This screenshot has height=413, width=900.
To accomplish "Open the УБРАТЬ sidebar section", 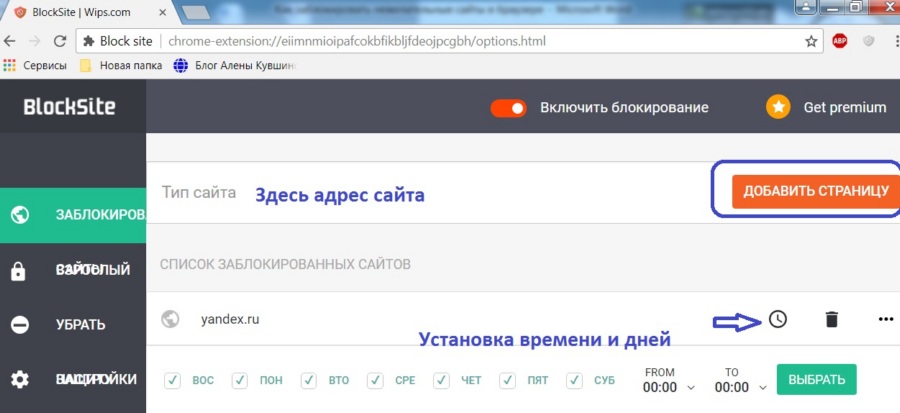I will click(x=73, y=325).
